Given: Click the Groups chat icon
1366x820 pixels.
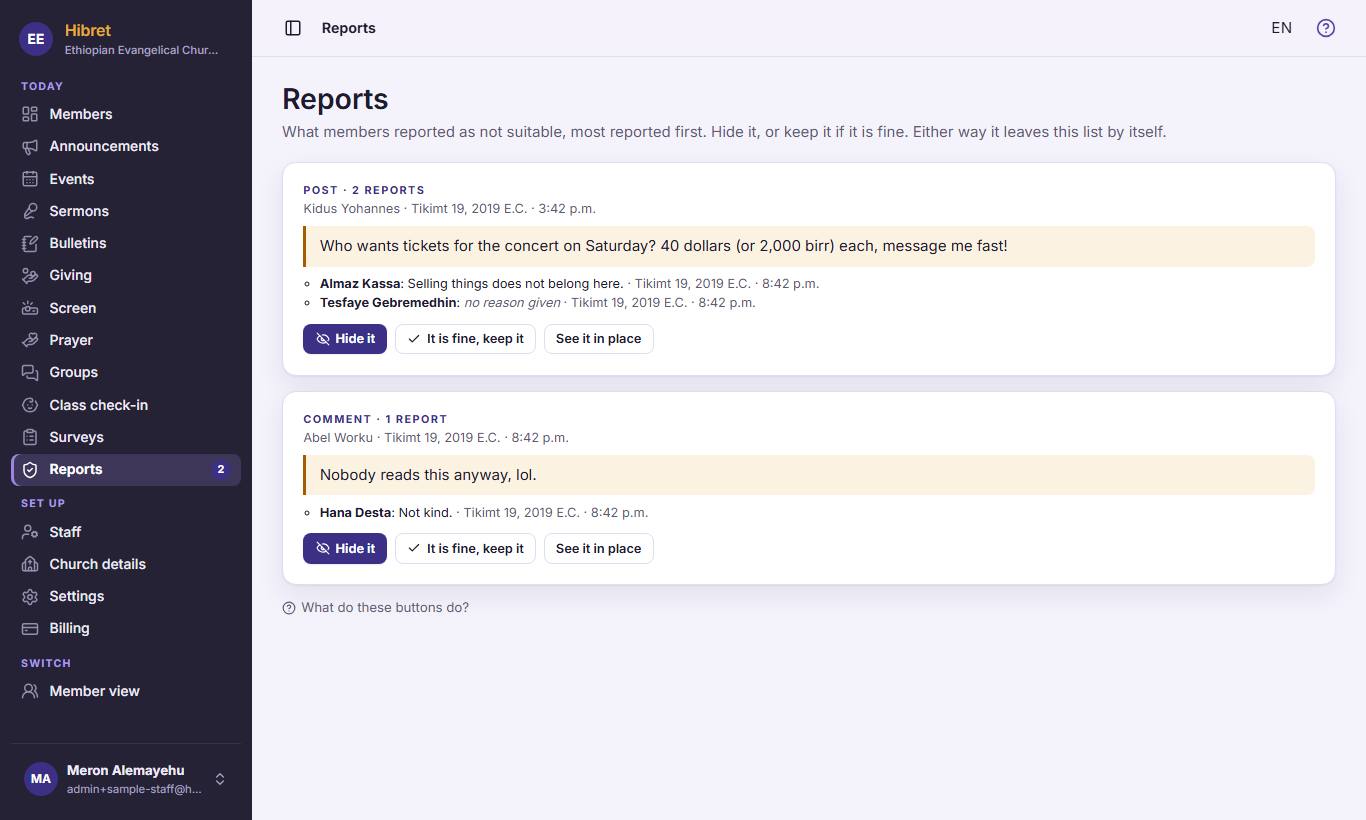Looking at the screenshot, I should click(x=30, y=372).
